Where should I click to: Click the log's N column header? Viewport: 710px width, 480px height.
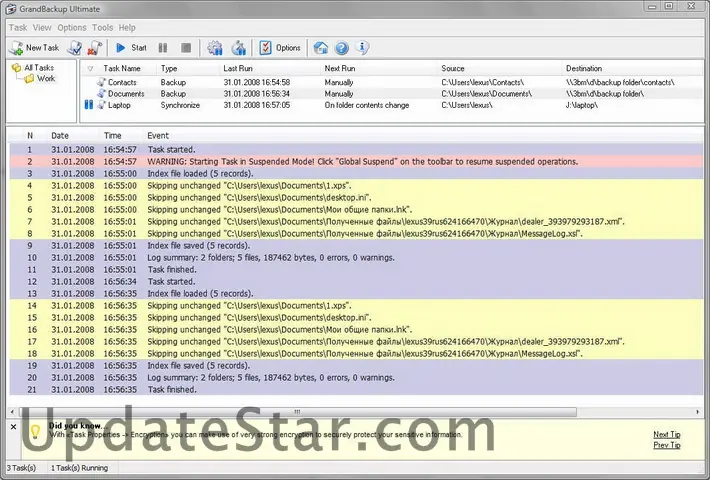coord(30,135)
